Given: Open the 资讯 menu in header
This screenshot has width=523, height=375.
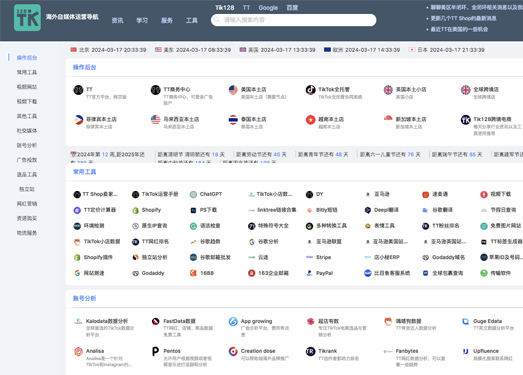Looking at the screenshot, I should tap(117, 21).
